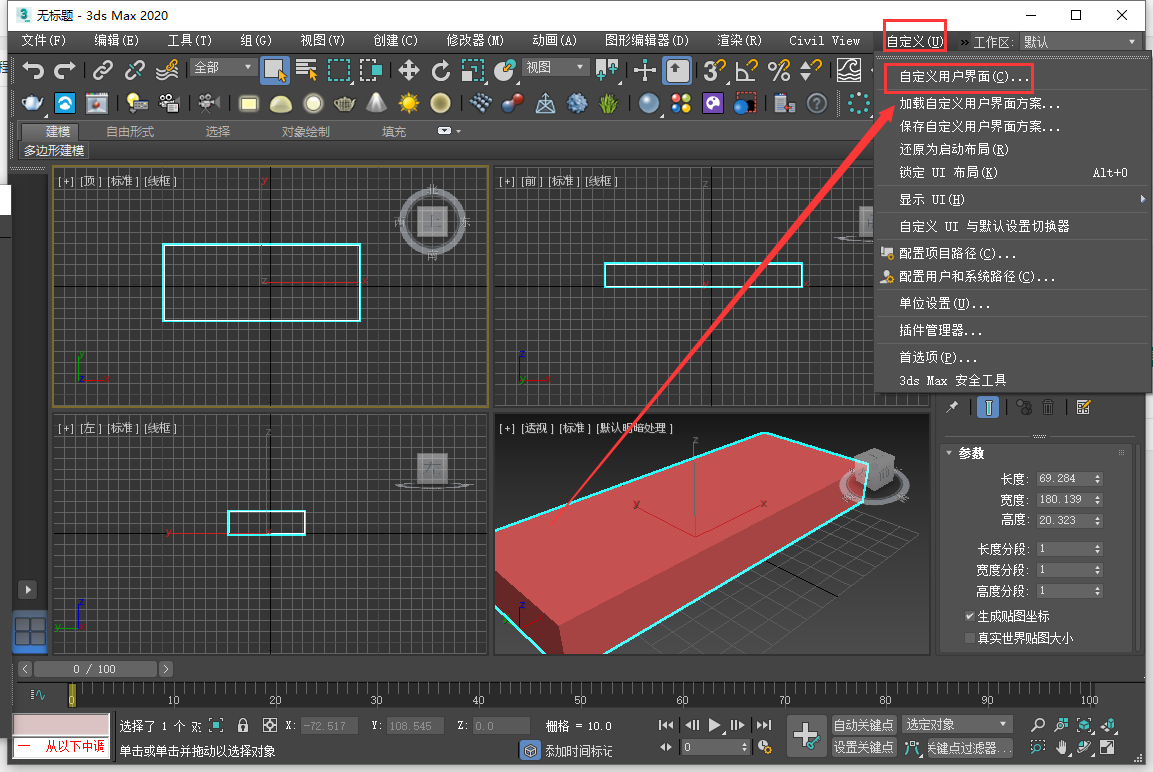Image resolution: width=1153 pixels, height=772 pixels.
Task: Open the 文件(F) menu
Action: coord(43,40)
